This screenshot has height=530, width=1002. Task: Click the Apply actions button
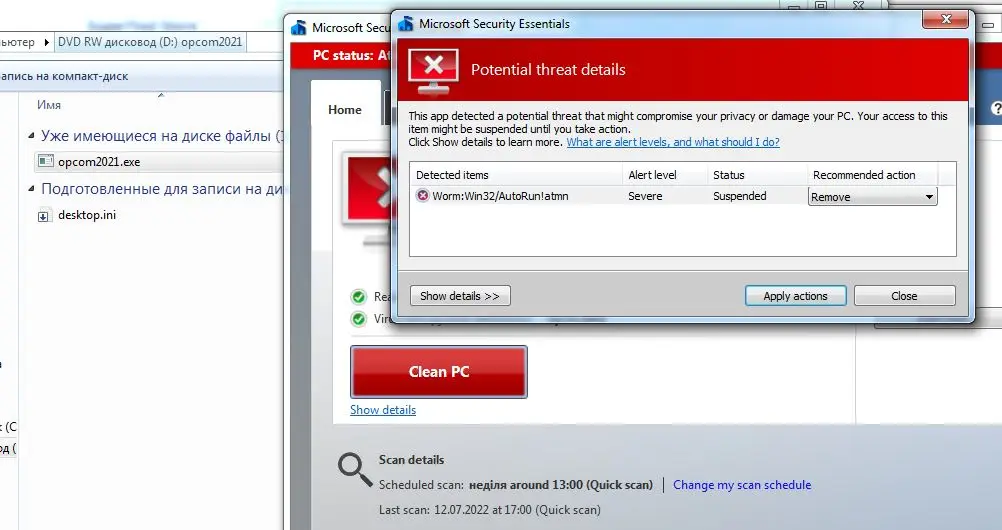click(x=796, y=295)
